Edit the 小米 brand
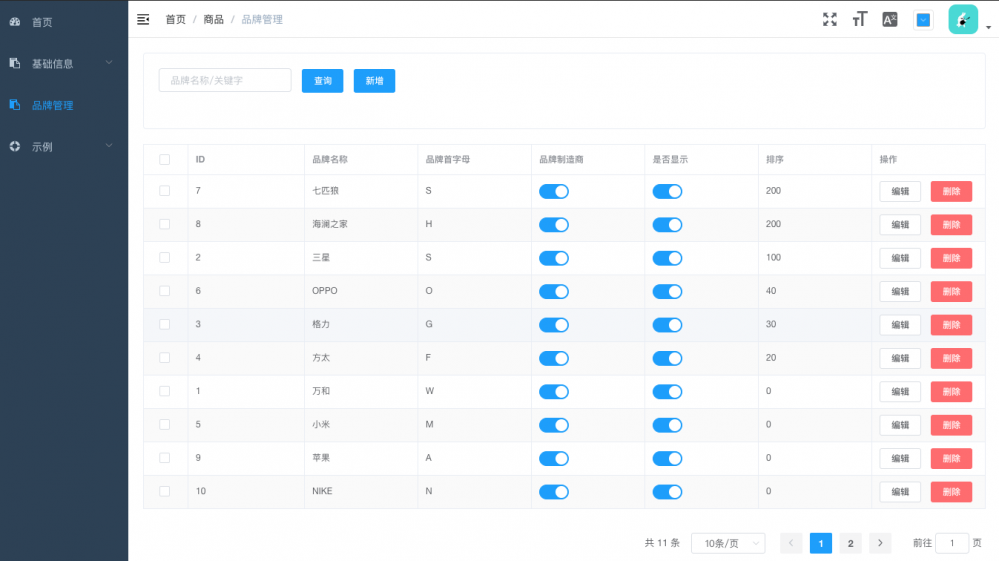Screen dimensions: 999x561 click(900, 425)
